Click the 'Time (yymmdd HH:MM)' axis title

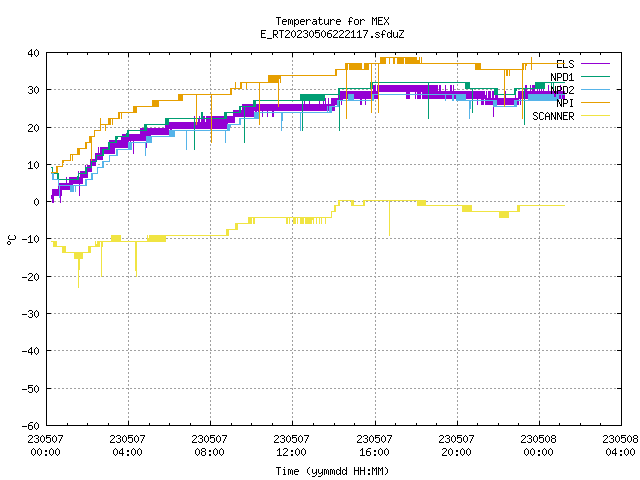click(x=332, y=471)
